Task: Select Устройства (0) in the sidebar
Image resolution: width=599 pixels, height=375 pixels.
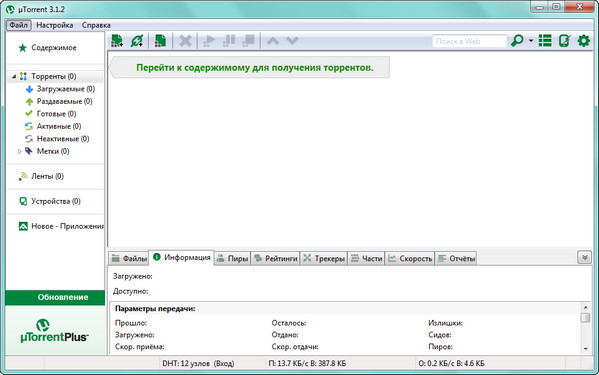Action: (56, 201)
